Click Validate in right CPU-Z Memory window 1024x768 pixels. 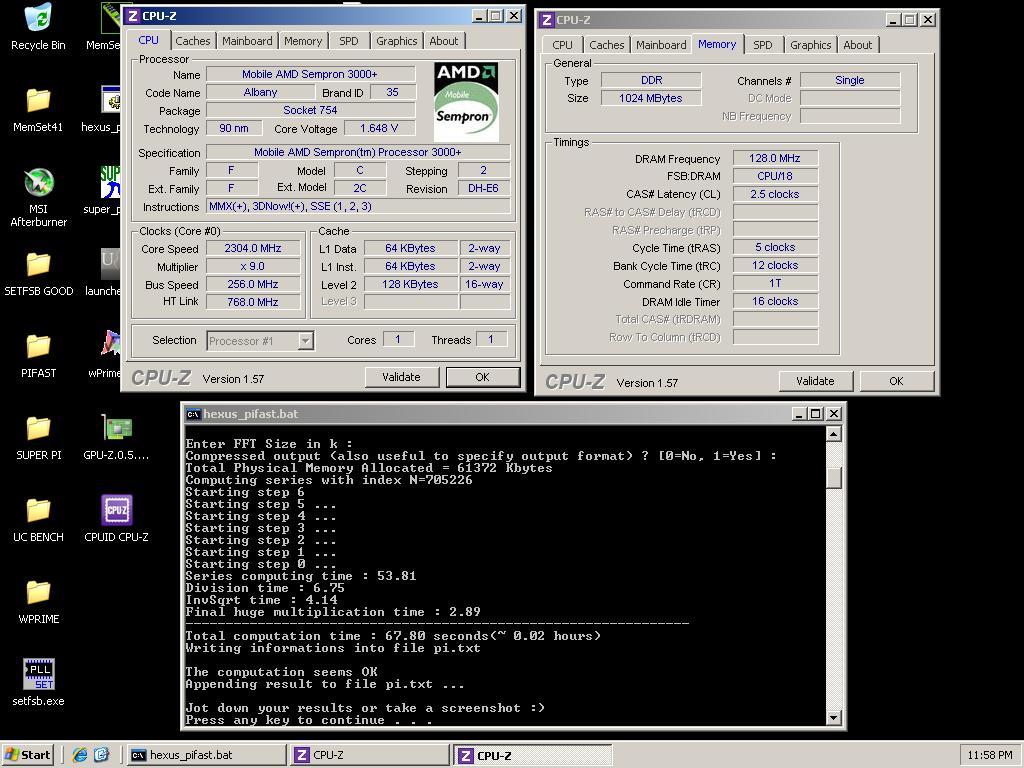[x=815, y=381]
